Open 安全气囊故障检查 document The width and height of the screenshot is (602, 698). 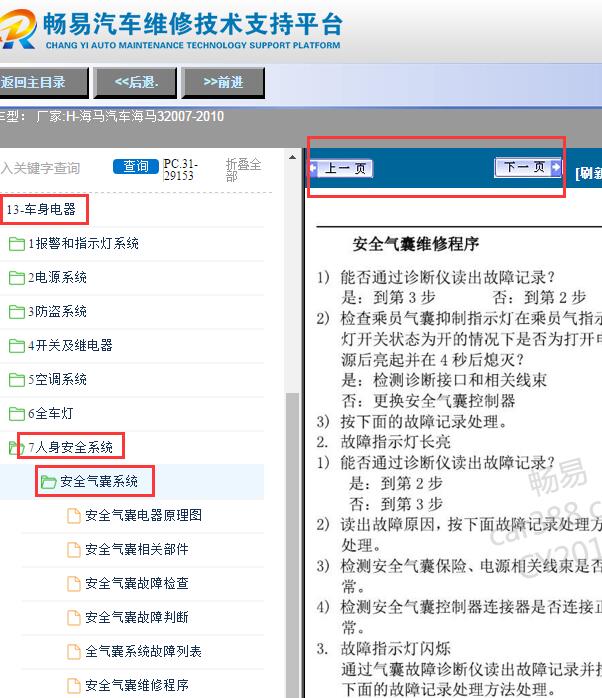pos(137,584)
